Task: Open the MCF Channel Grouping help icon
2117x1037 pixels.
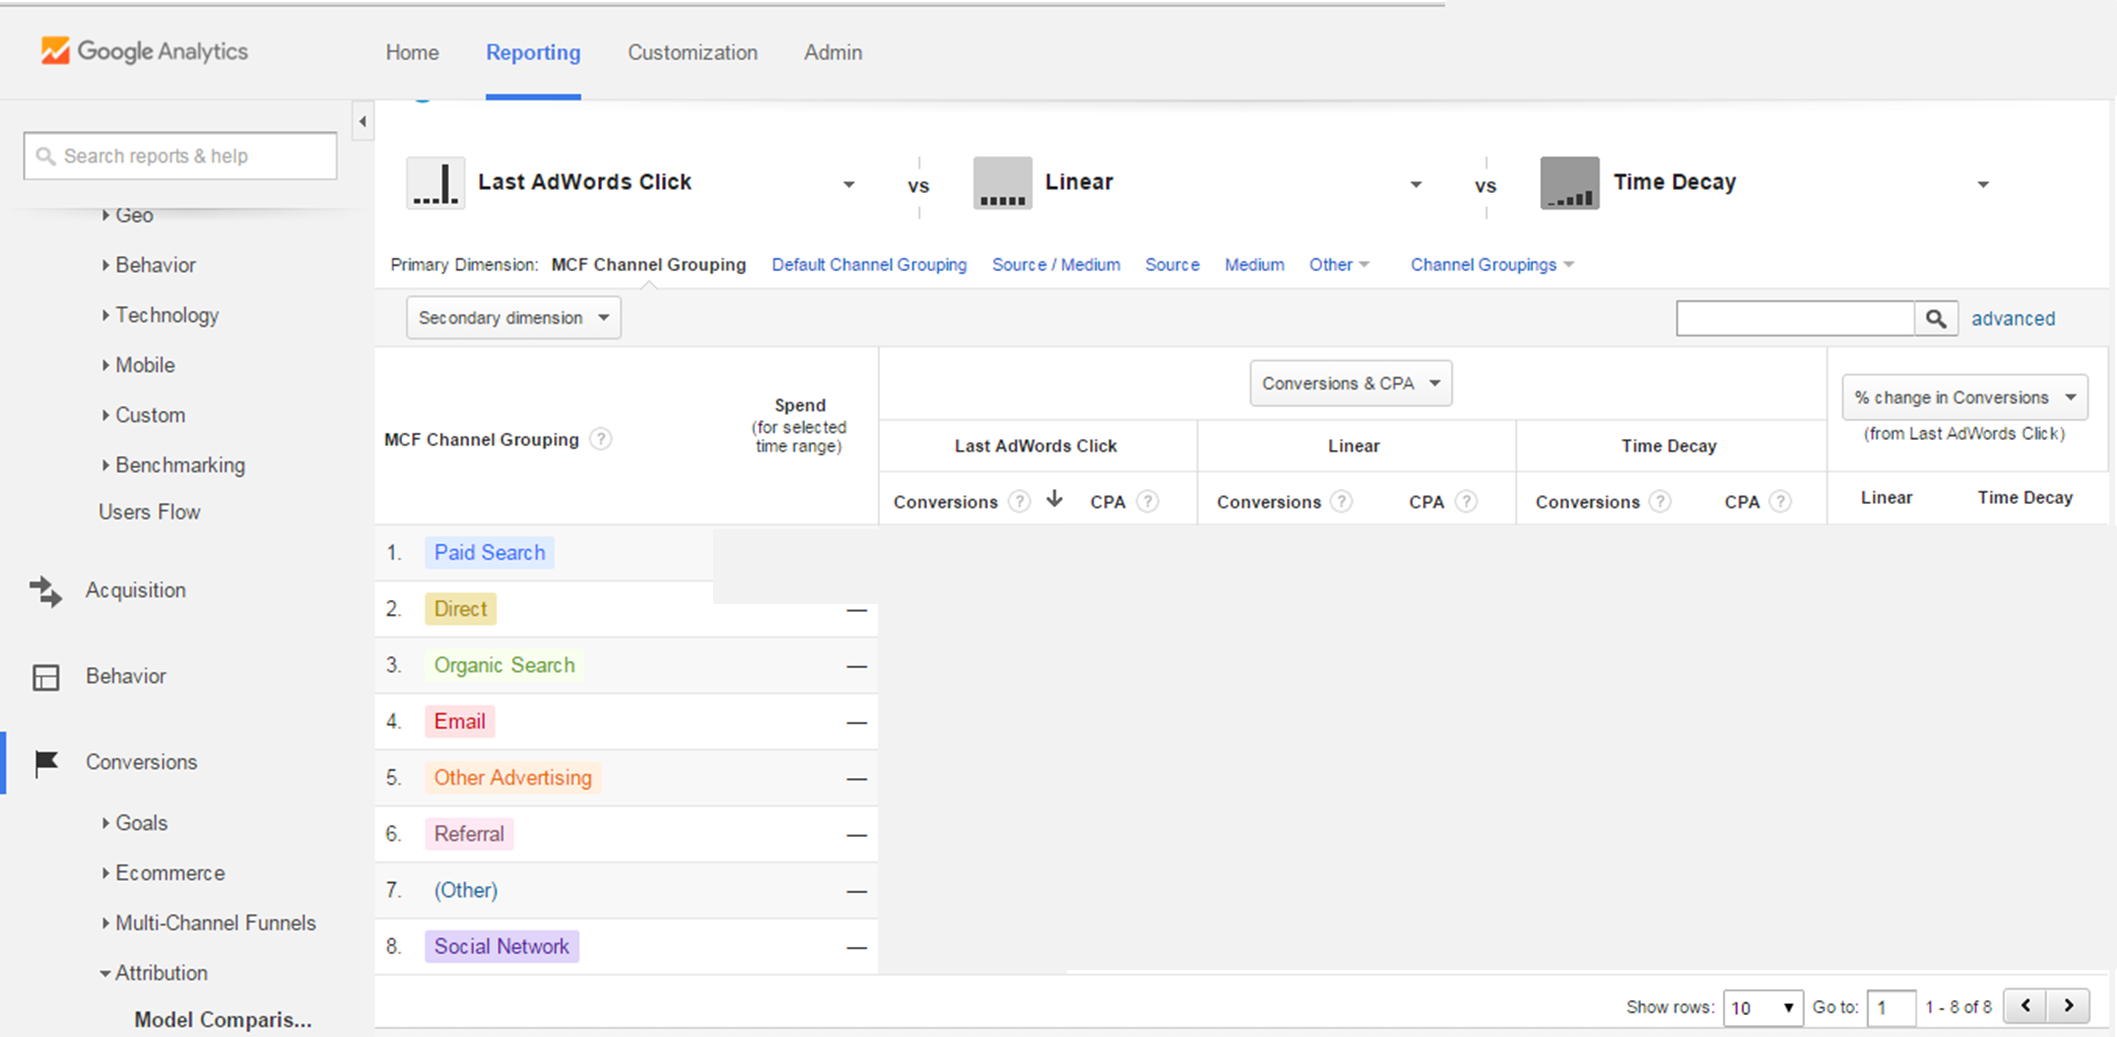Action: [x=600, y=439]
